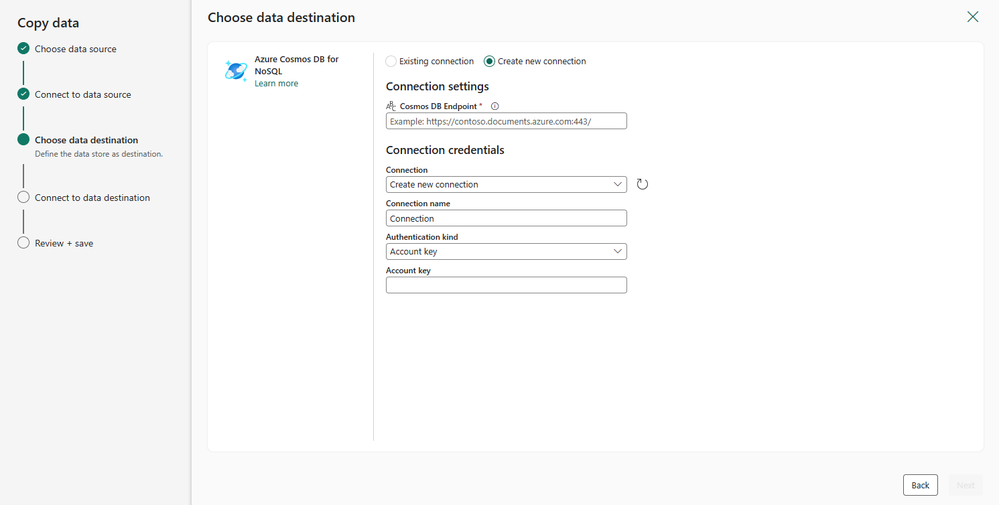Click the Review + save step circle
The image size is (999, 505).
[23, 243]
